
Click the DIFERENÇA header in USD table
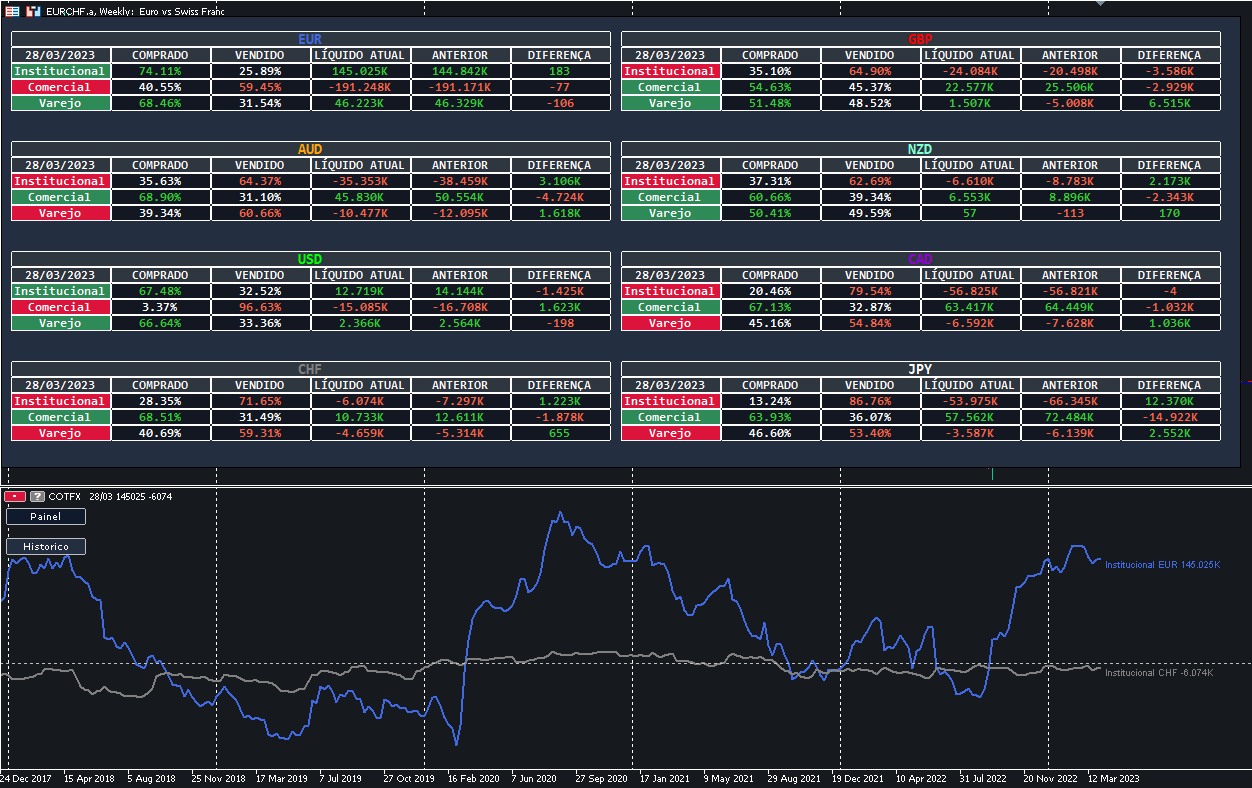pyautogui.click(x=559, y=275)
